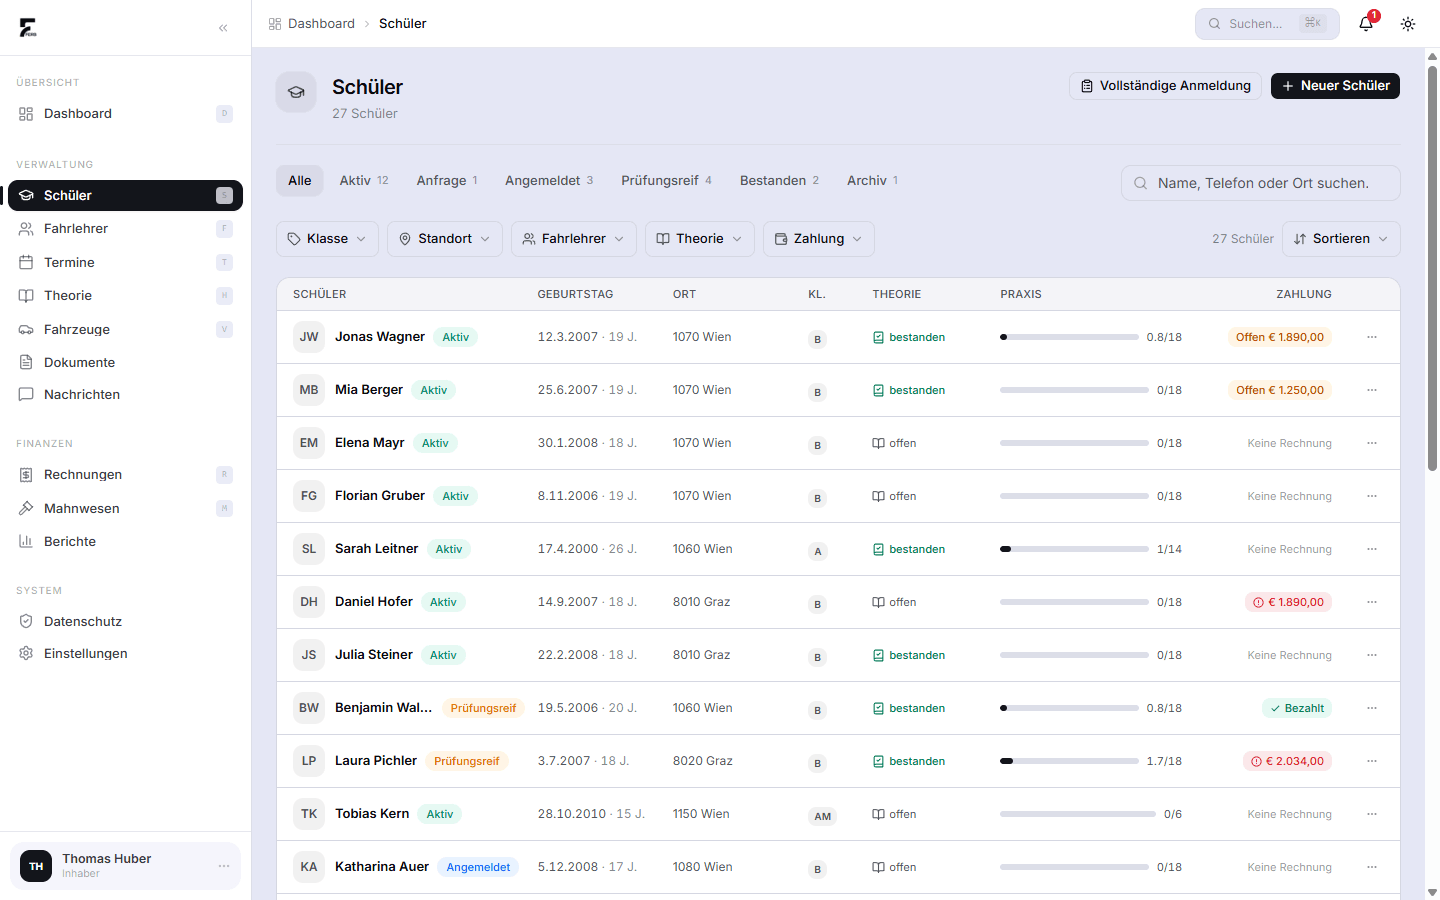Click Sarah Leitner's SL avatar
Image resolution: width=1440 pixels, height=900 pixels.
[x=309, y=549]
